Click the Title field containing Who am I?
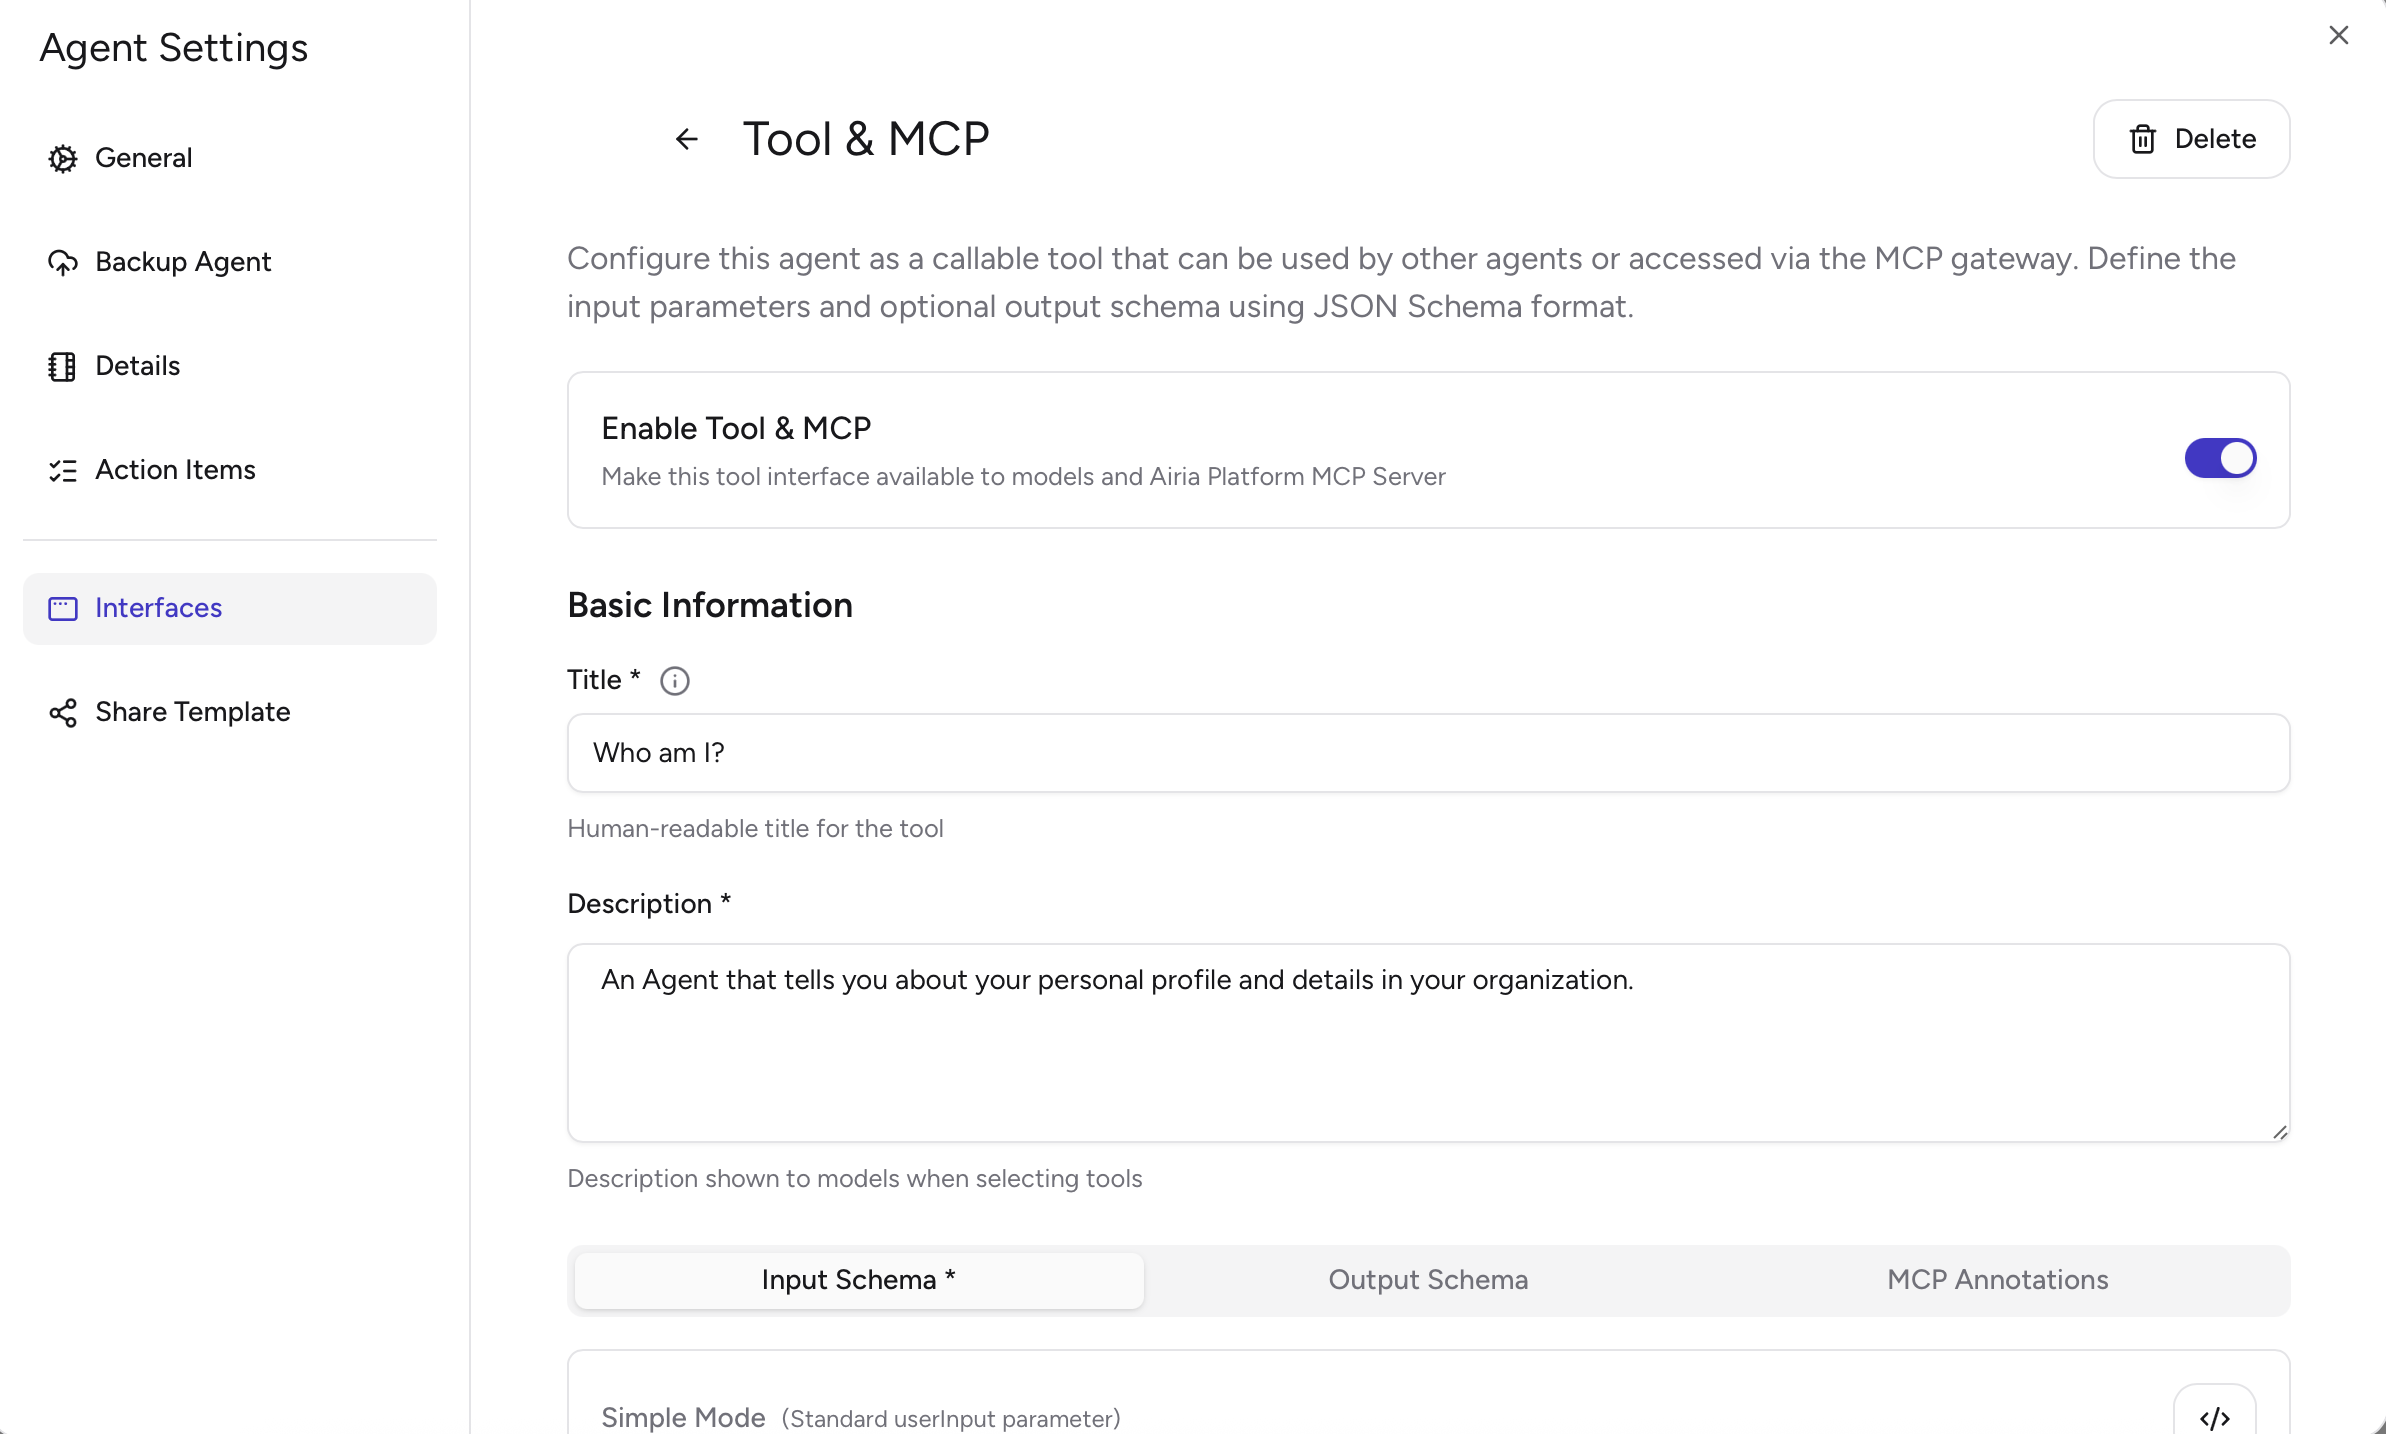The width and height of the screenshot is (2386, 1434). pyautogui.click(x=1426, y=753)
